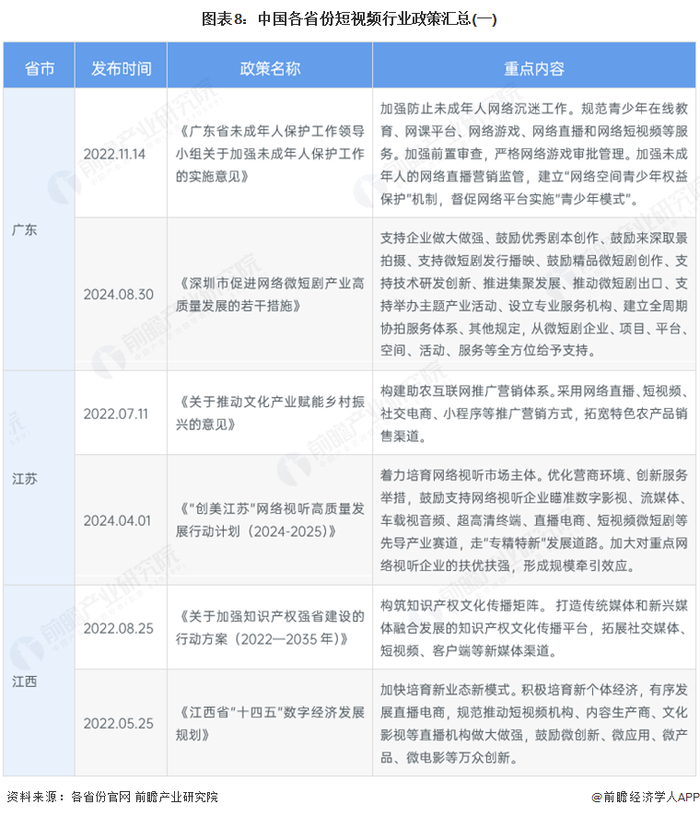Click the date 2024.08.30
Image resolution: width=700 pixels, height=816 pixels.
coord(119,295)
